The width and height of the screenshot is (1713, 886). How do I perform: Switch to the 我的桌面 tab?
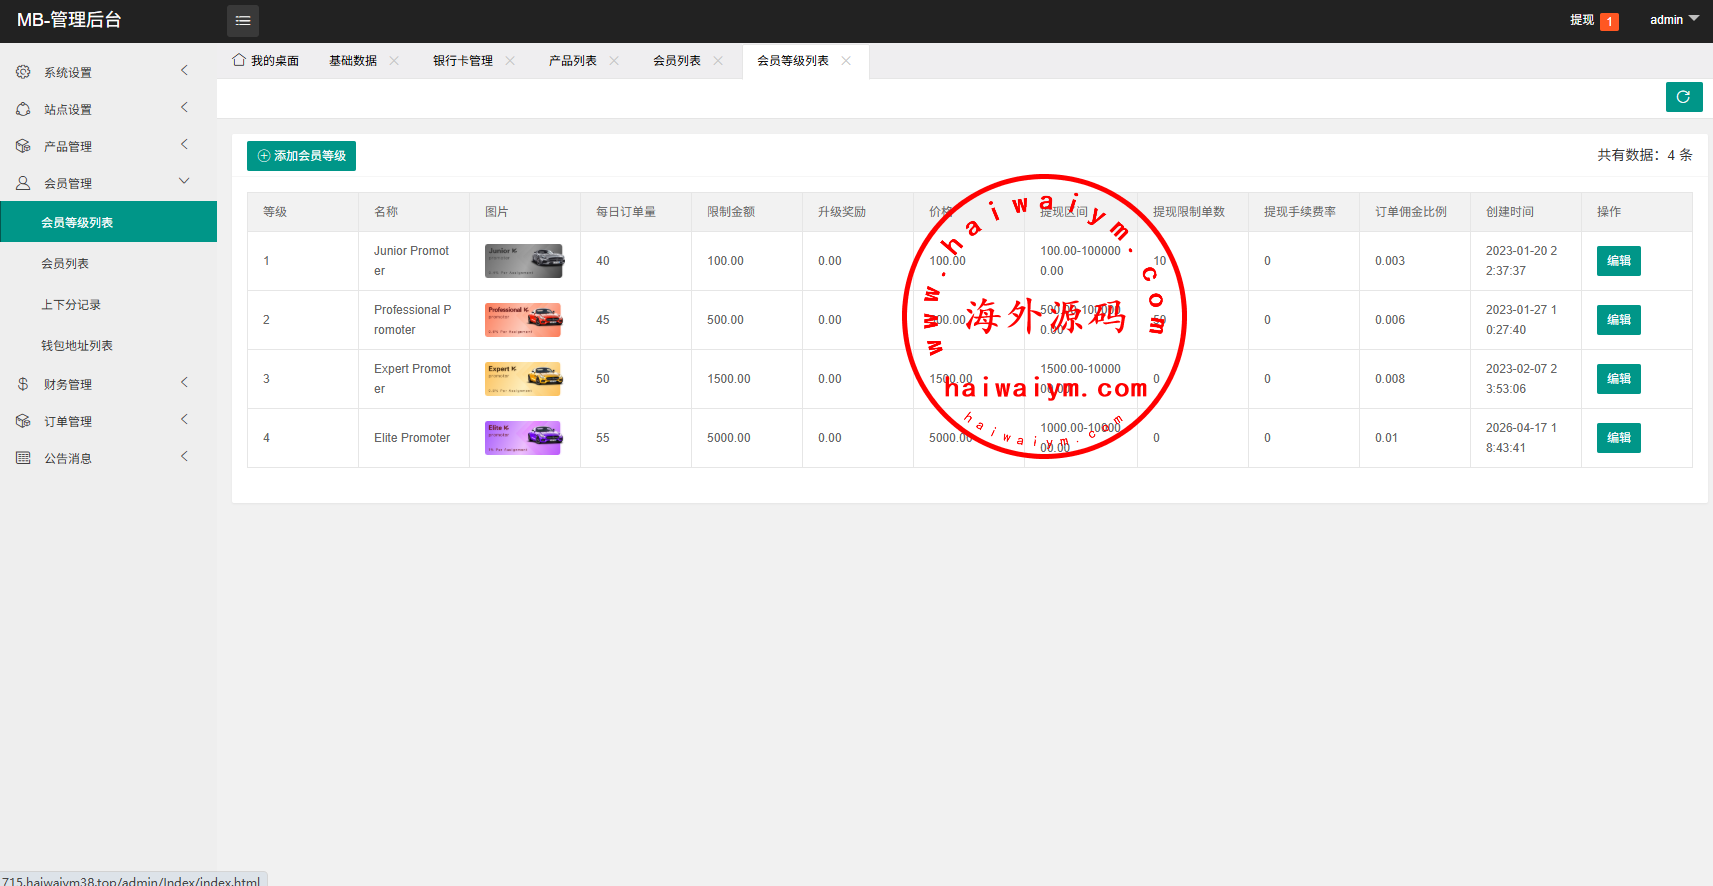pyautogui.click(x=266, y=61)
